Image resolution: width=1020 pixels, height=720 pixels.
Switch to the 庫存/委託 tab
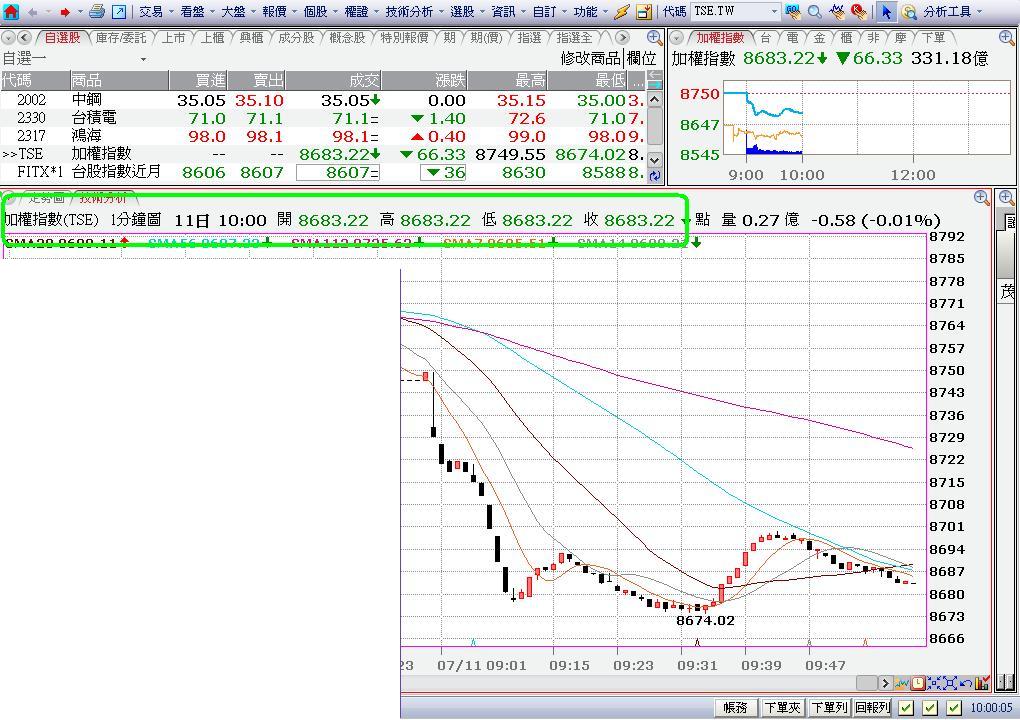121,38
